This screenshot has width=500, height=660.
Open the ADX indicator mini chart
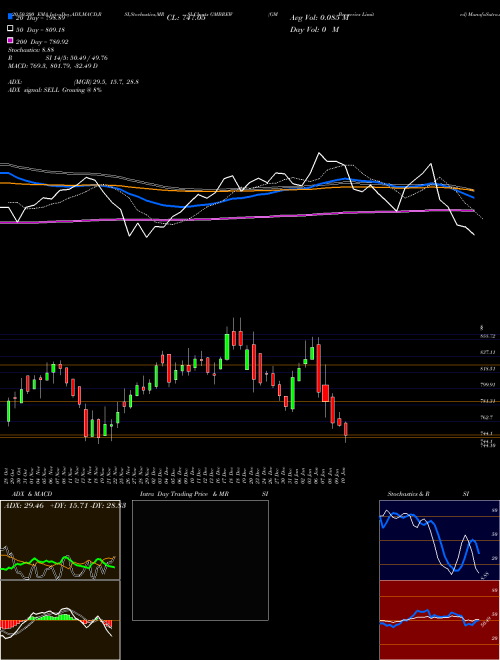(x=60, y=540)
